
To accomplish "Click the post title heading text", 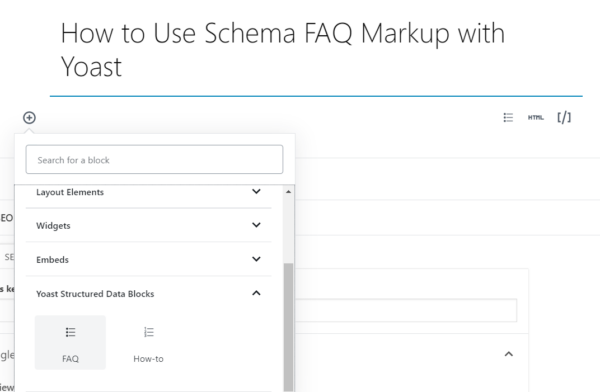I will [283, 50].
